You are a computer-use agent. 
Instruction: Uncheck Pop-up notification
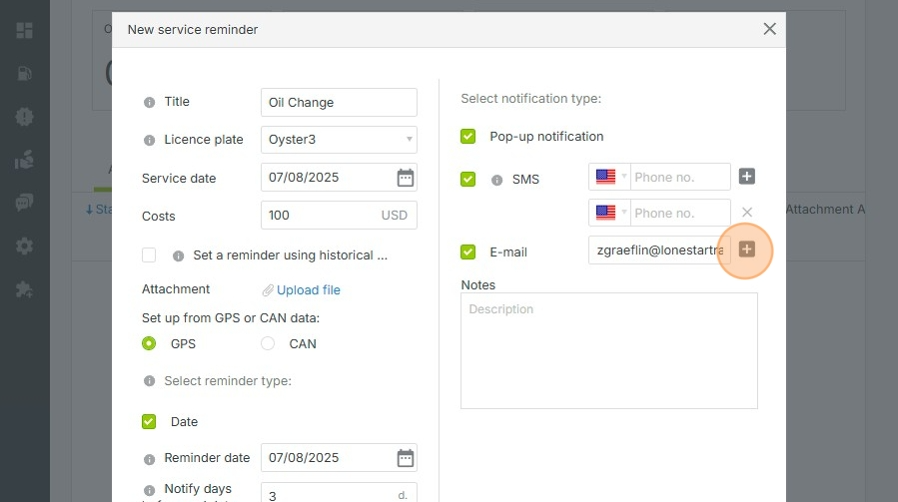[468, 136]
